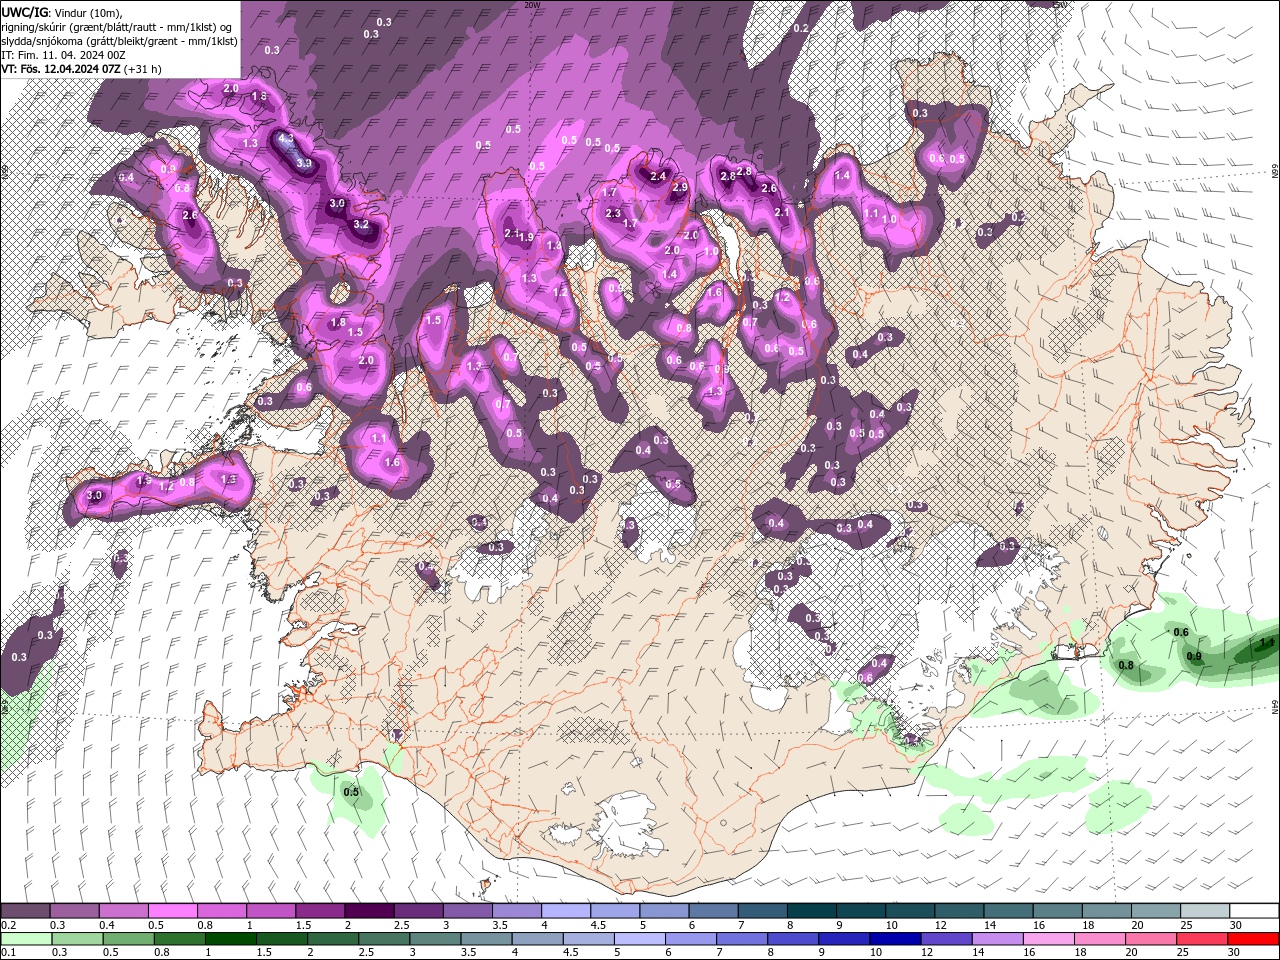Click the lavender snow-scale swatch labeled 4

(564, 911)
